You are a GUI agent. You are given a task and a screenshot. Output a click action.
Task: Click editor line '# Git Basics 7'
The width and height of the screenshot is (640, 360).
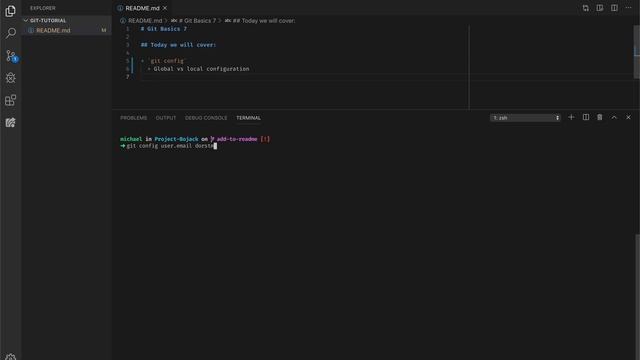click(x=164, y=29)
